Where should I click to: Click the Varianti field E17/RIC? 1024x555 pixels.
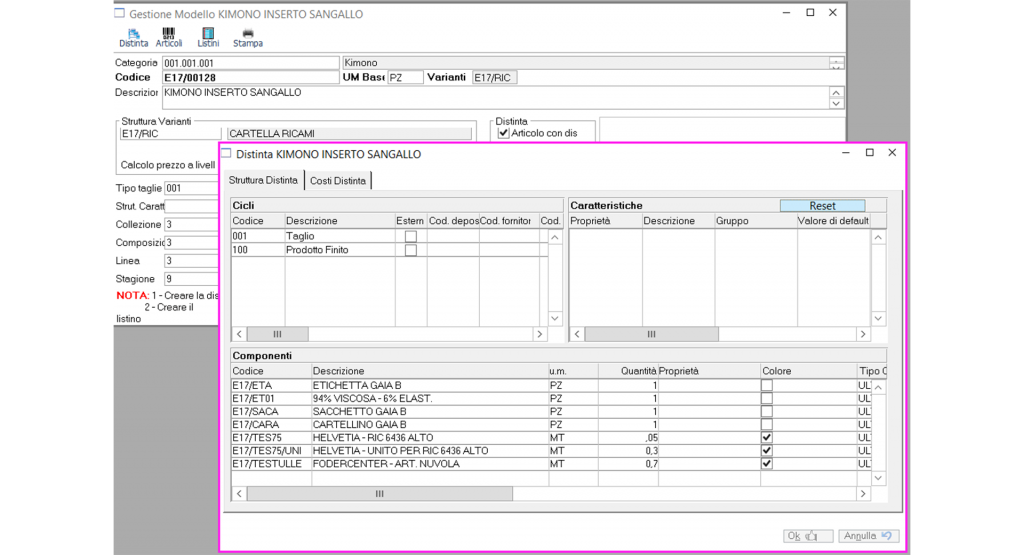494,78
